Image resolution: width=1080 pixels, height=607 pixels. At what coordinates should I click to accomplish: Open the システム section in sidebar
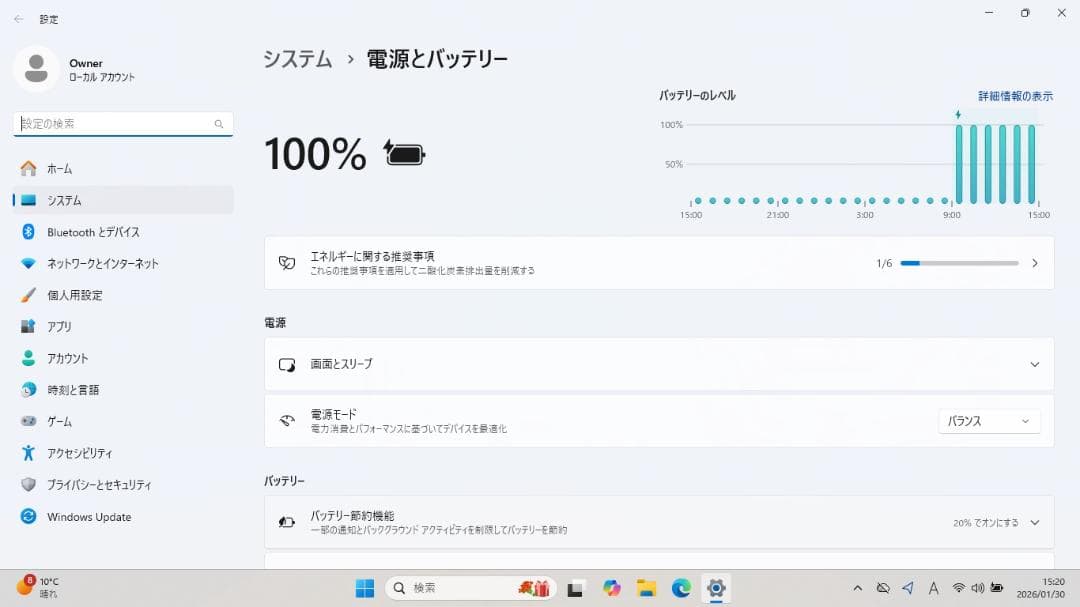pyautogui.click(x=60, y=200)
